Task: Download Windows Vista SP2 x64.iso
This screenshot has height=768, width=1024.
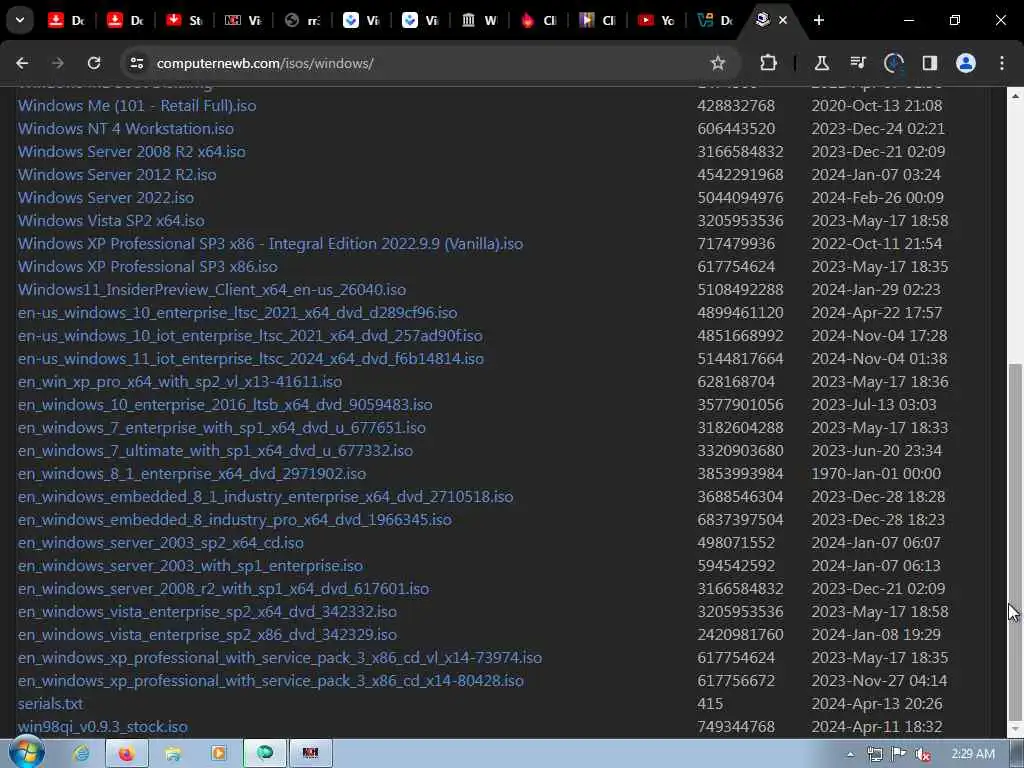Action: pos(111,221)
